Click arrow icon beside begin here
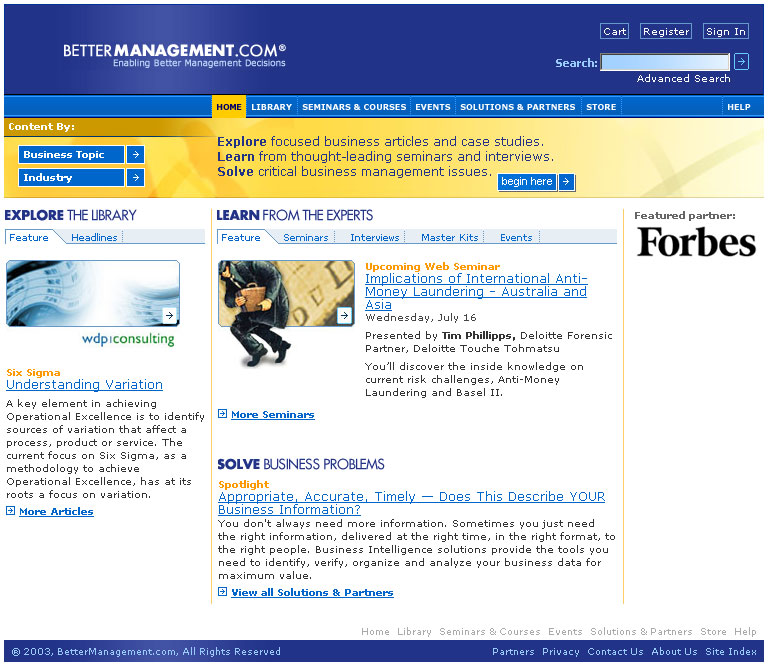768x666 pixels. point(566,182)
